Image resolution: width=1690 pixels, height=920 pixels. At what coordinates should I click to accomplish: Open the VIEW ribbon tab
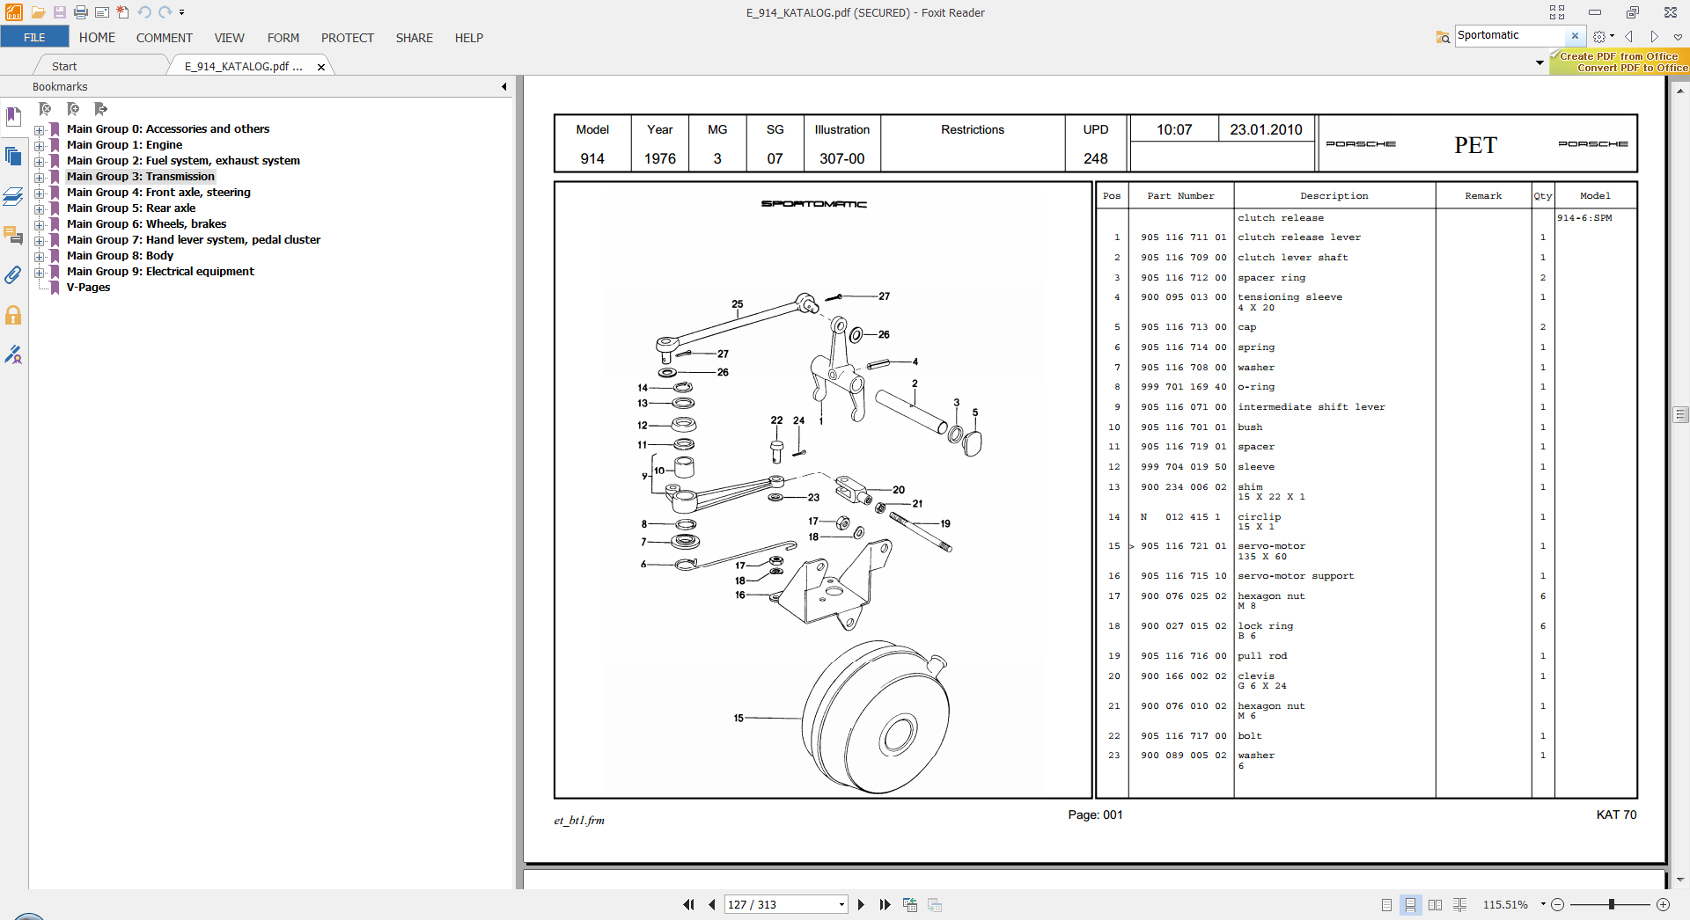pyautogui.click(x=229, y=38)
